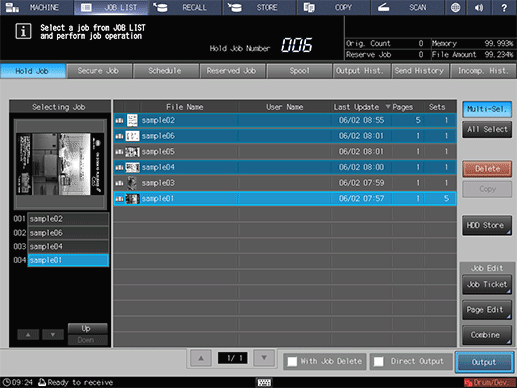Select the sample04 row in the job table
Screen dimensions: 517x388
click(285, 167)
